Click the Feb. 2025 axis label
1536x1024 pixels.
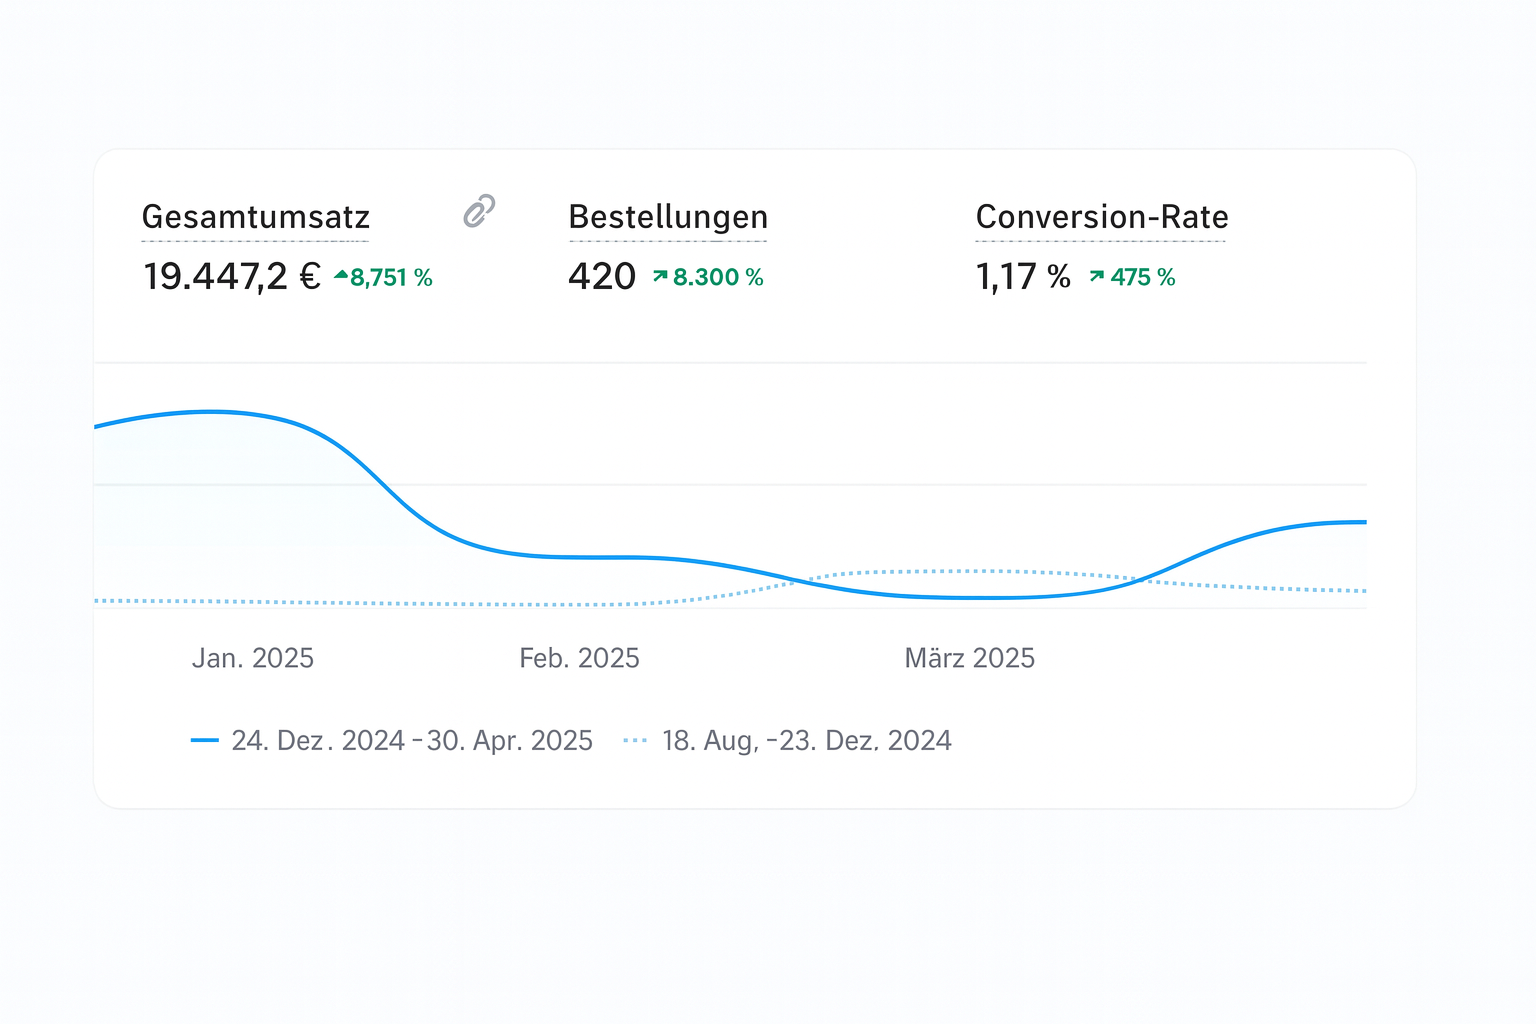click(x=579, y=658)
